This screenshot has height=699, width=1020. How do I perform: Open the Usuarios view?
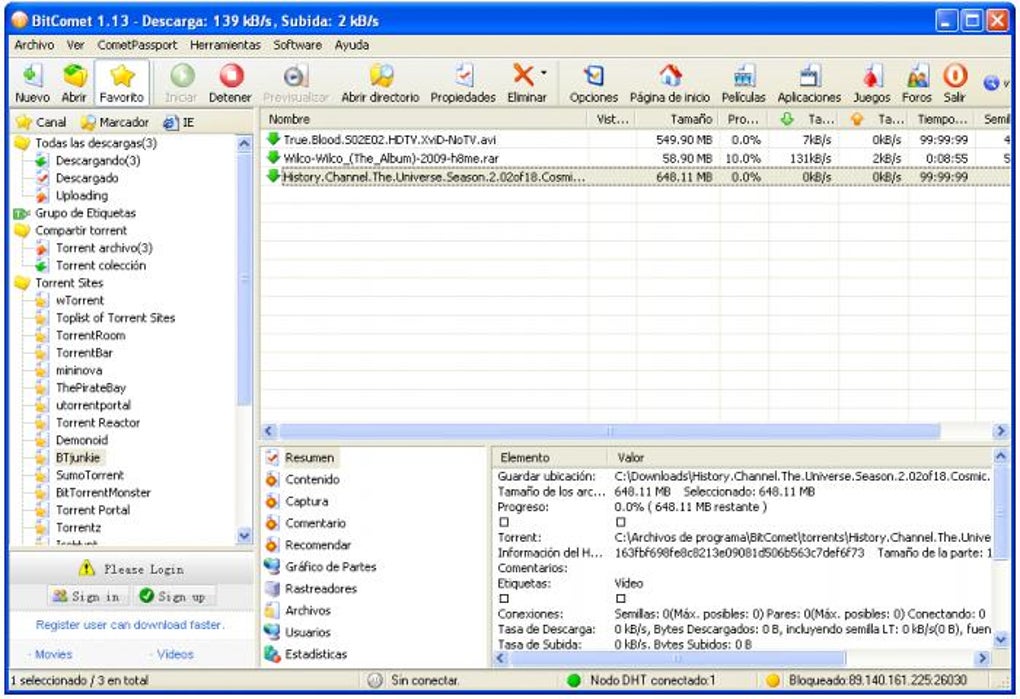coord(308,633)
